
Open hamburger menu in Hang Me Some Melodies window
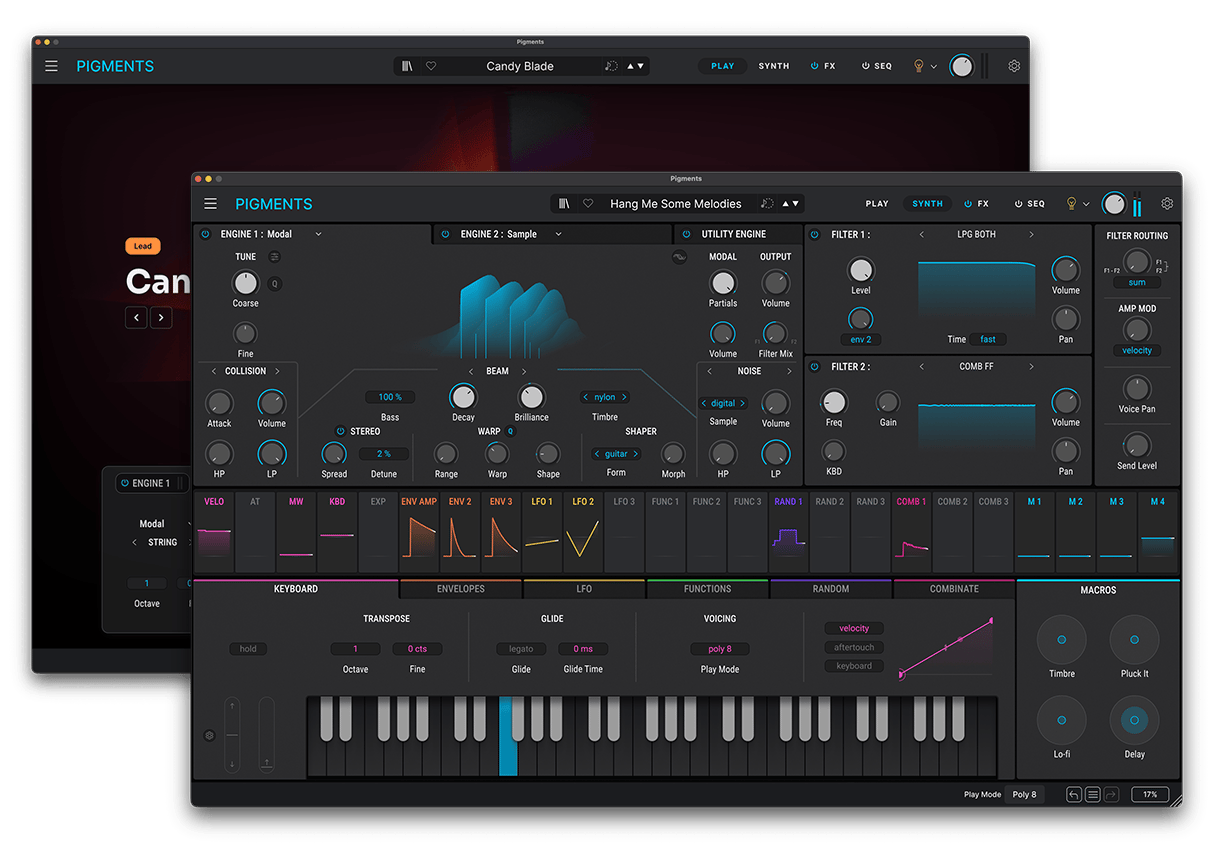point(210,204)
